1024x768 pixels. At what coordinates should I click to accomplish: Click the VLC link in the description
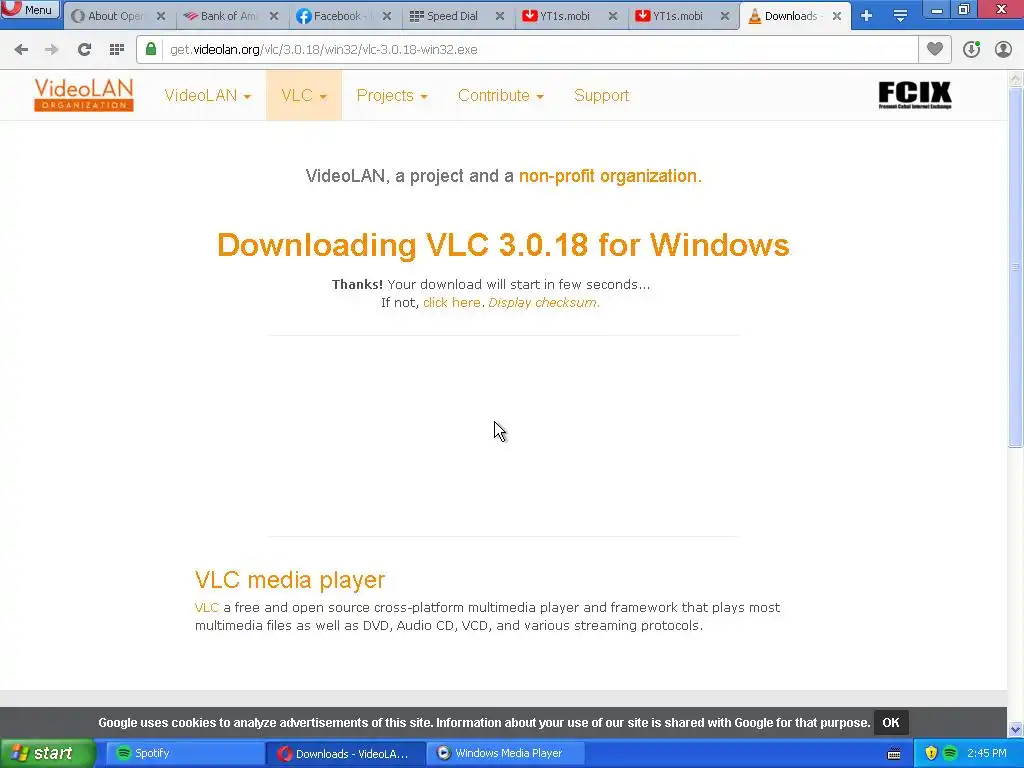point(206,608)
